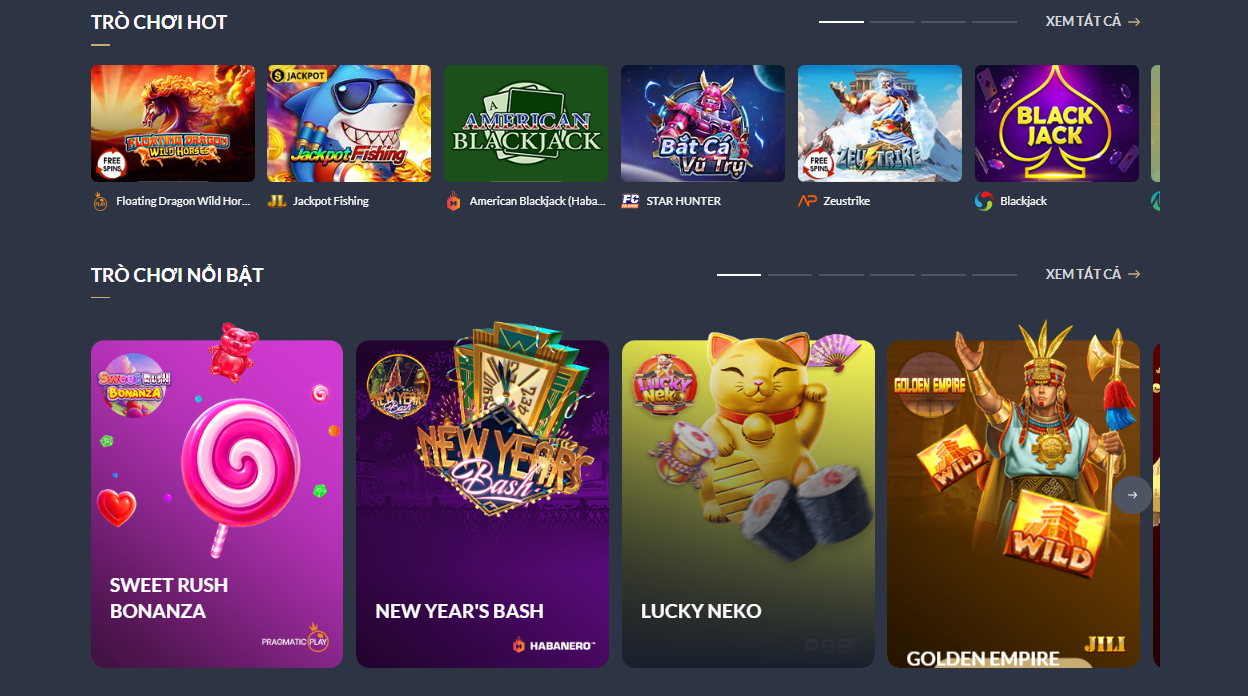Select the last page indicator in Trò Chơi Hot
This screenshot has width=1248, height=696.
tap(994, 21)
